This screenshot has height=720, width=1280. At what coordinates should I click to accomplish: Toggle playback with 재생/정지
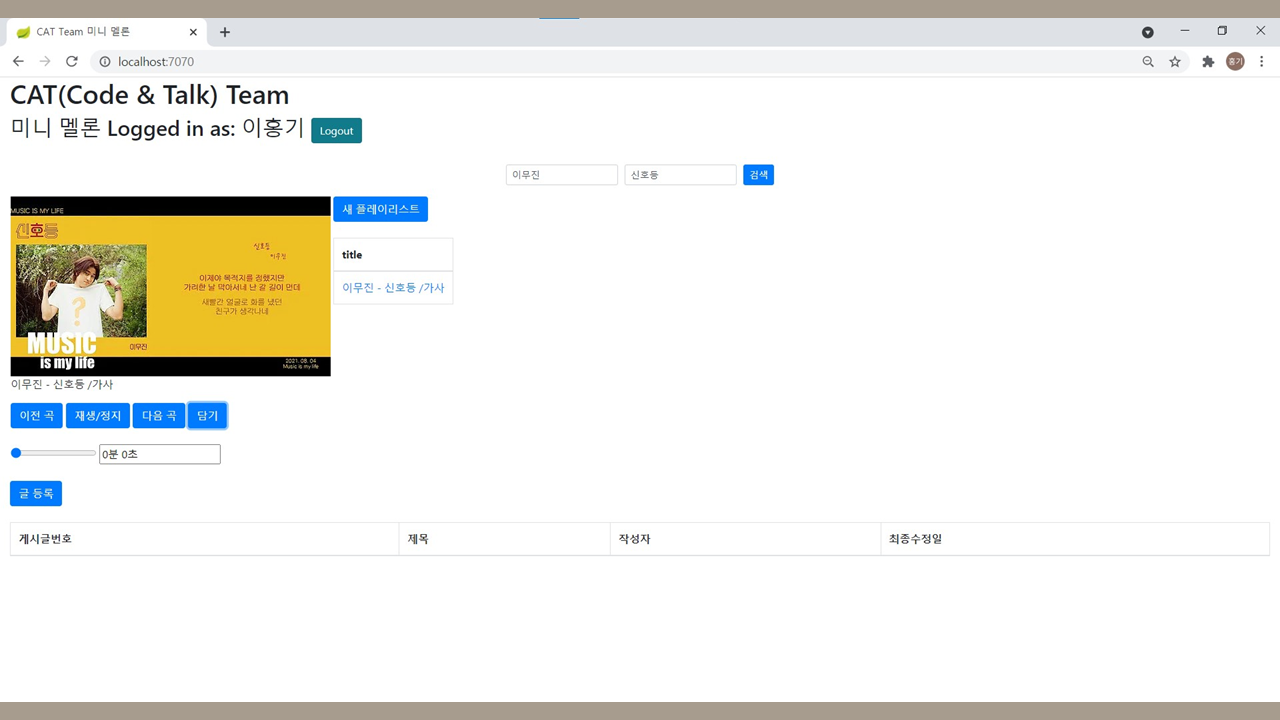(98, 415)
